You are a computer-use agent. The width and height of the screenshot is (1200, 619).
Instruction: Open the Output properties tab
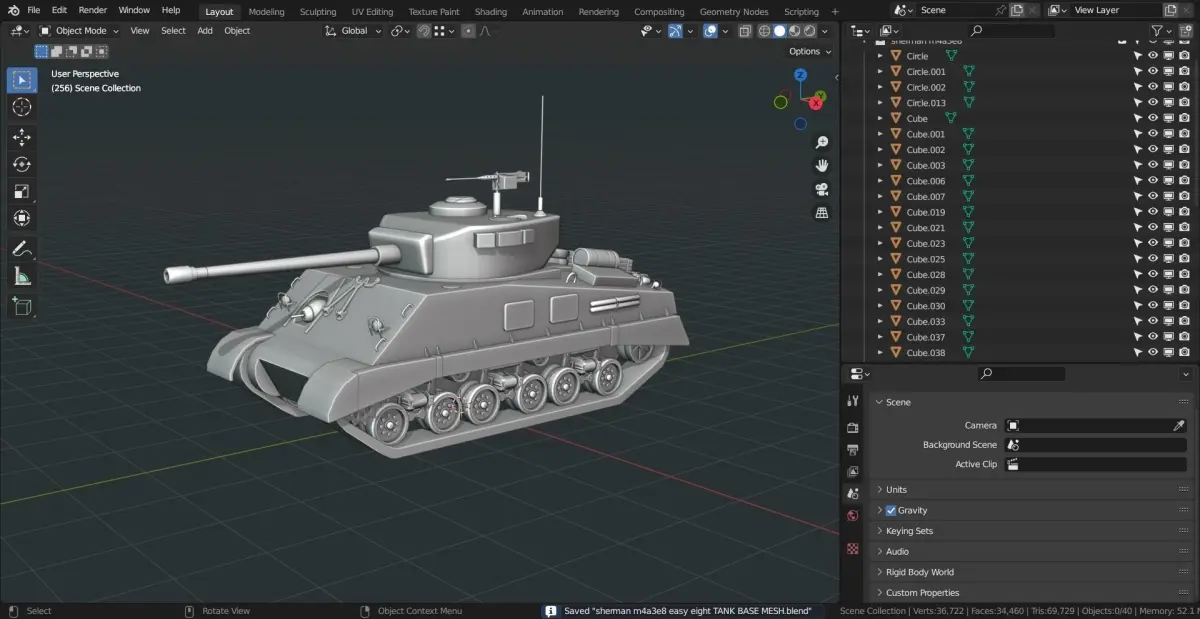853,450
